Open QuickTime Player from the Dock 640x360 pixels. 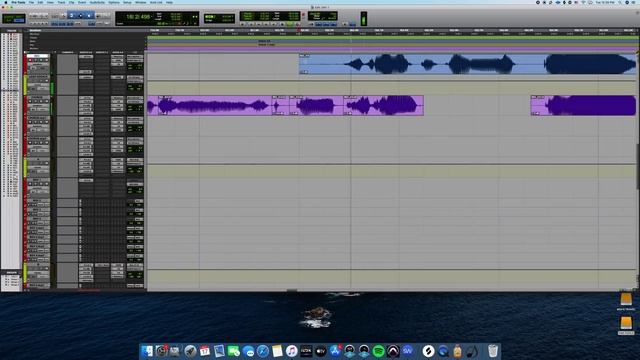tap(443, 351)
